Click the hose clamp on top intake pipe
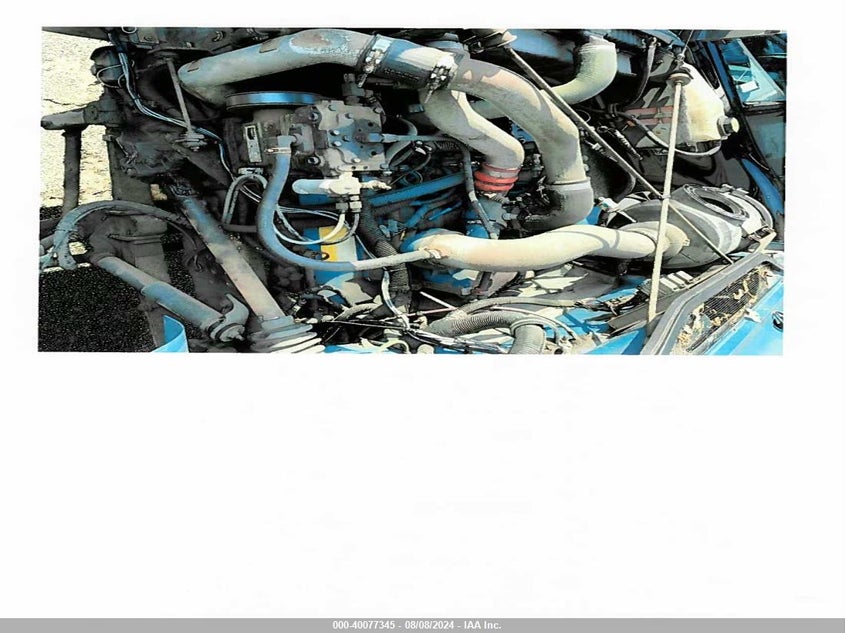Image resolution: width=845 pixels, height=633 pixels. [x=438, y=70]
